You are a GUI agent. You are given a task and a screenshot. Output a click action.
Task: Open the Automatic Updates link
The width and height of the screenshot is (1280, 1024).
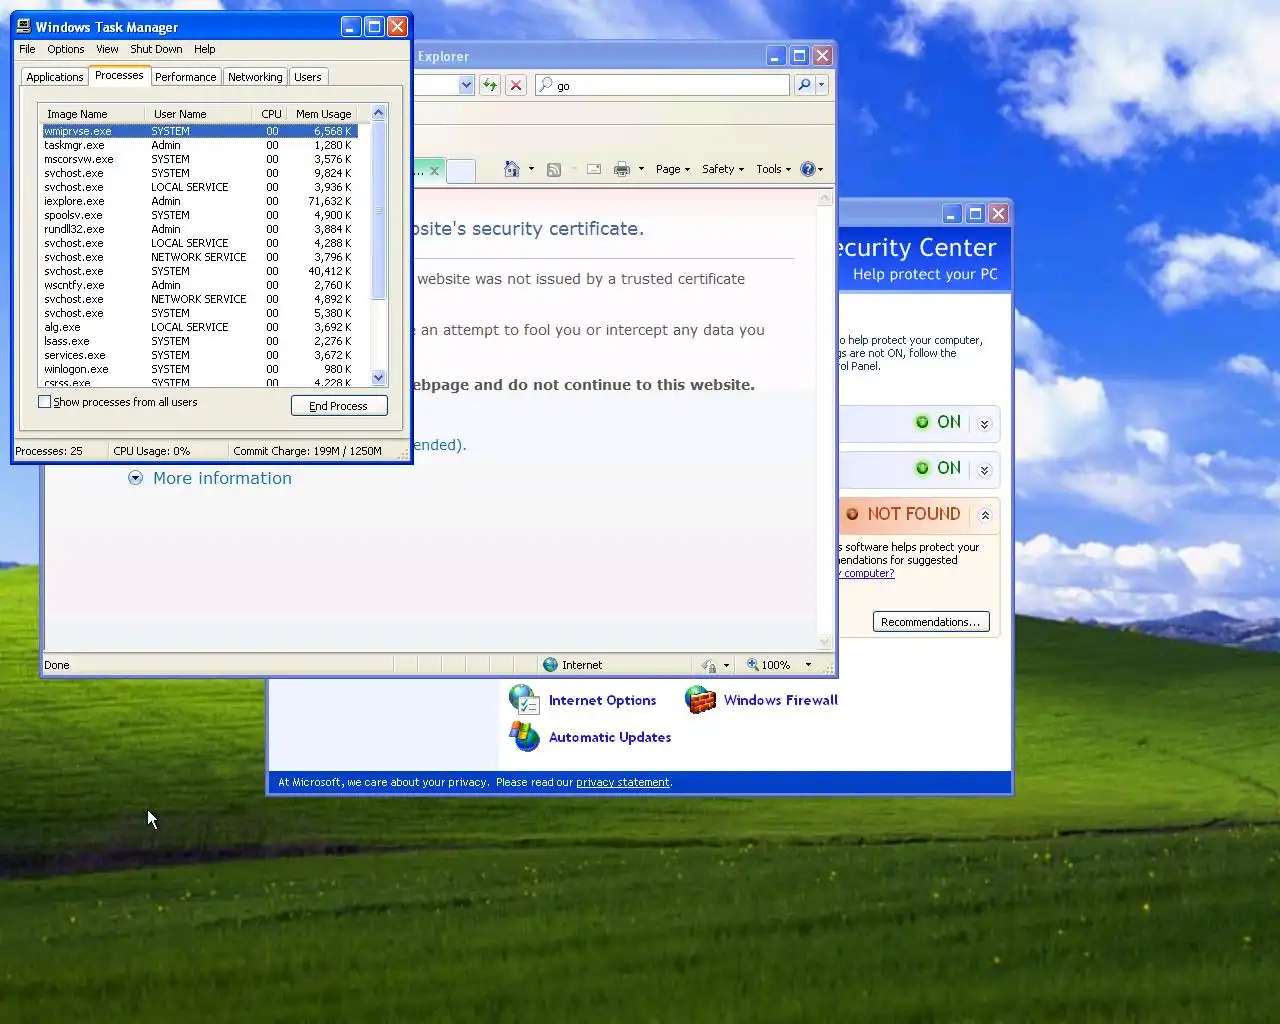click(610, 737)
